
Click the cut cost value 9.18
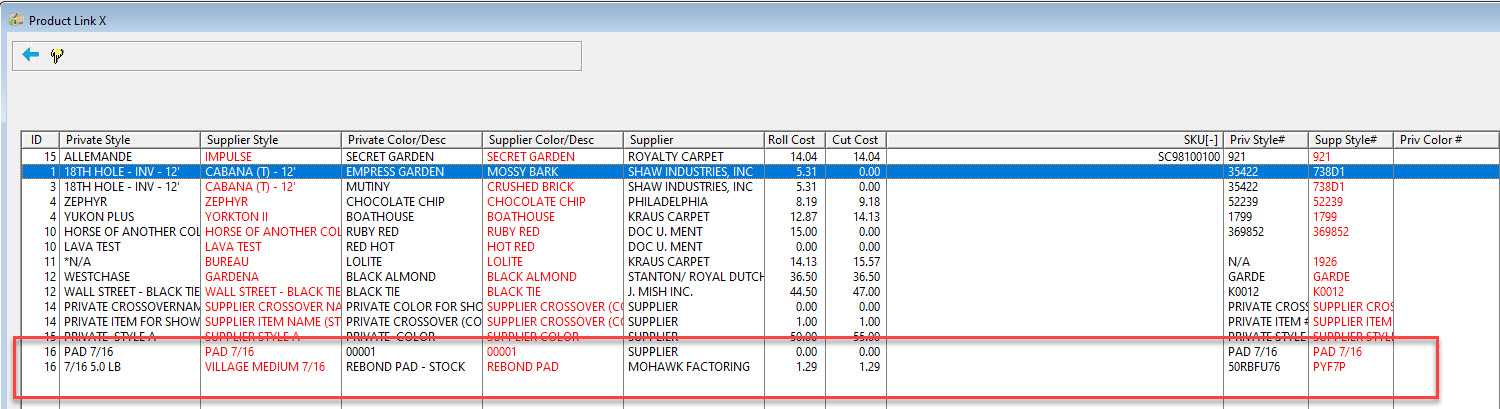coord(866,202)
